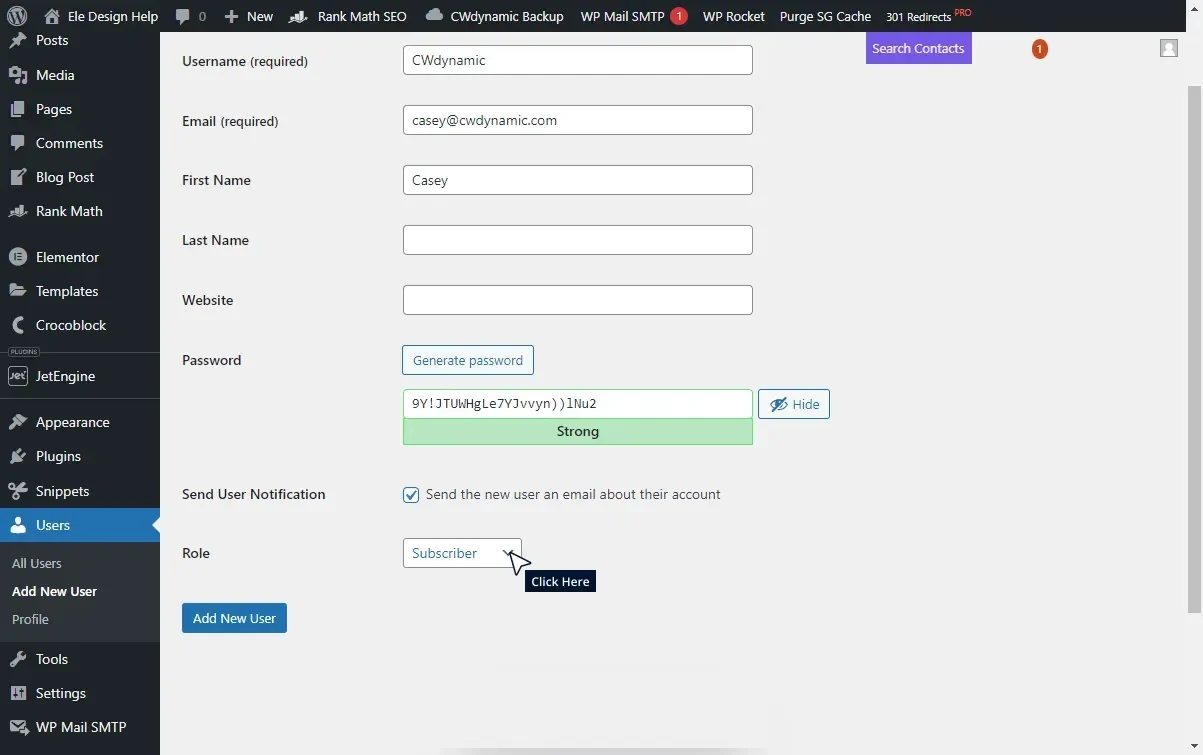Open Rank Math SEO in admin bar
Viewport: 1203px width, 755px height.
tap(348, 16)
